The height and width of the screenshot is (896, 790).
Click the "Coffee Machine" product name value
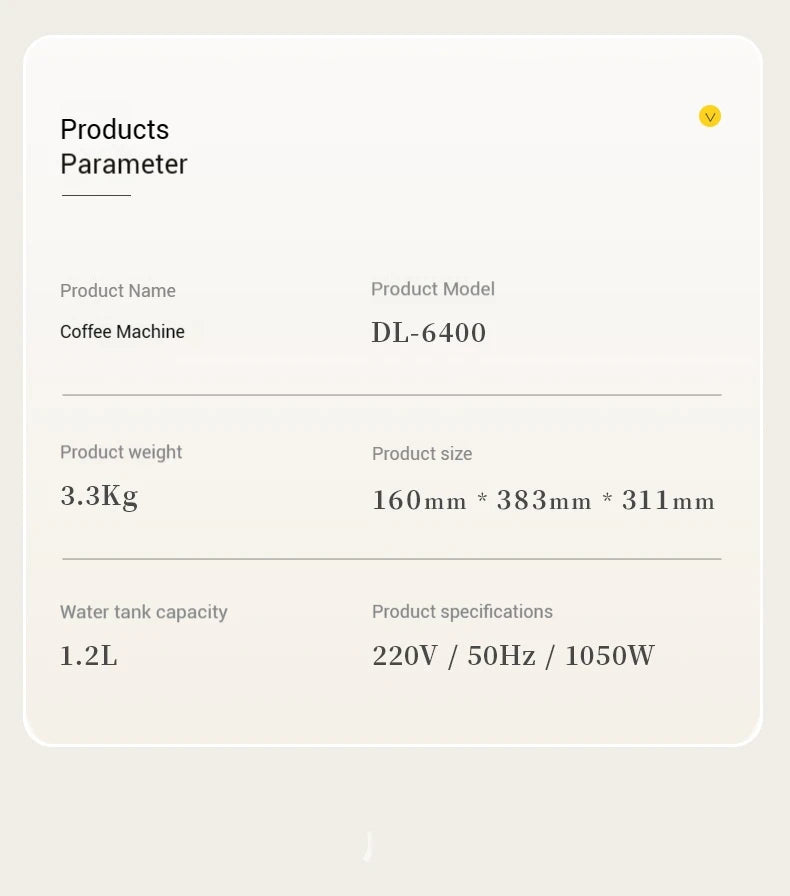point(122,332)
